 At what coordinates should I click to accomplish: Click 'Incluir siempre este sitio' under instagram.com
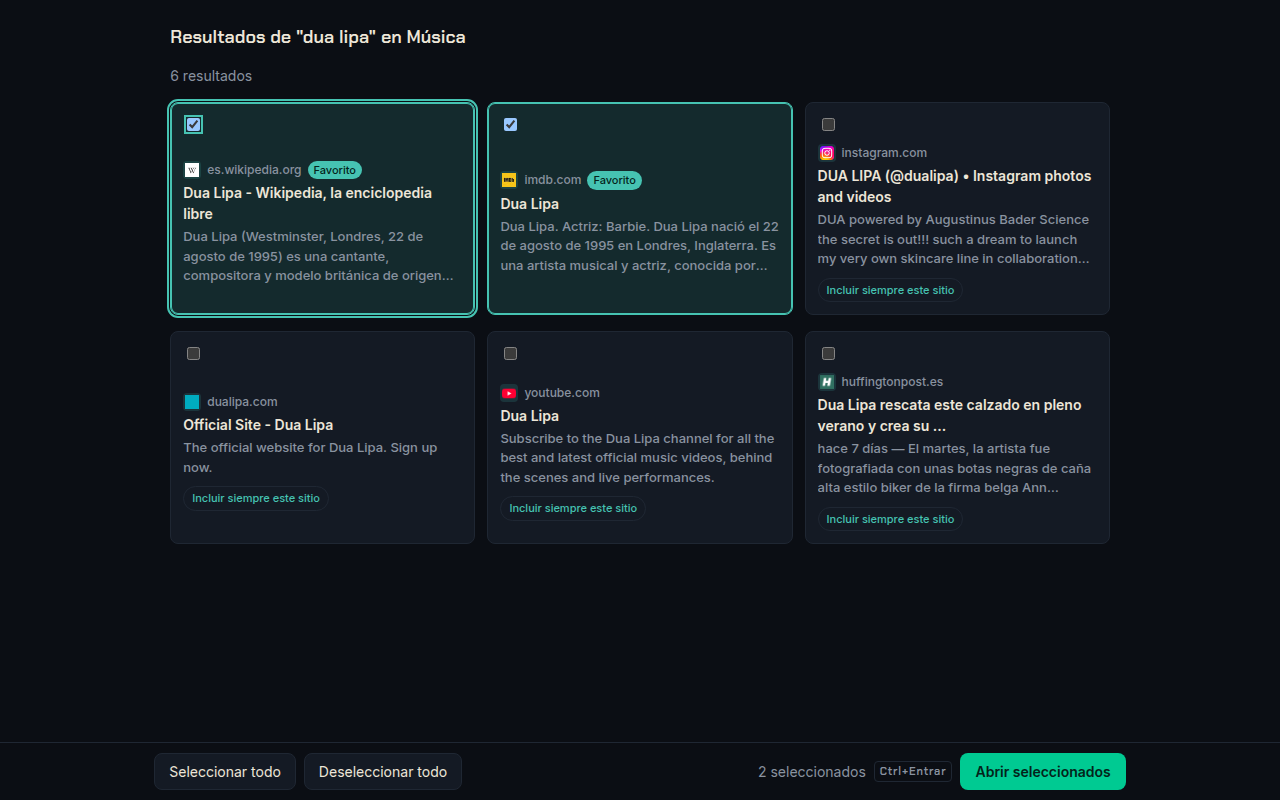pos(890,290)
